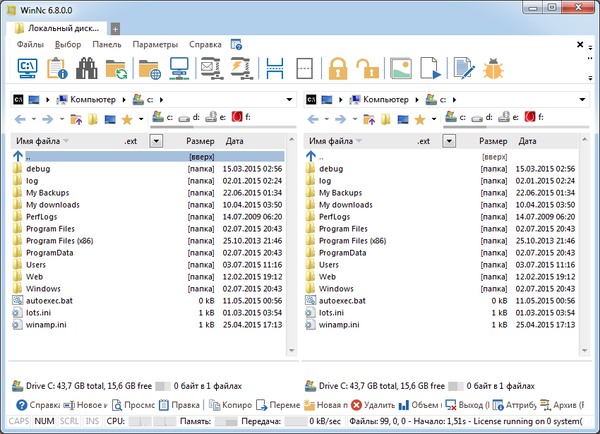The height and width of the screenshot is (434, 600).
Task: Expand the left panel path dropdown
Action: (x=287, y=100)
